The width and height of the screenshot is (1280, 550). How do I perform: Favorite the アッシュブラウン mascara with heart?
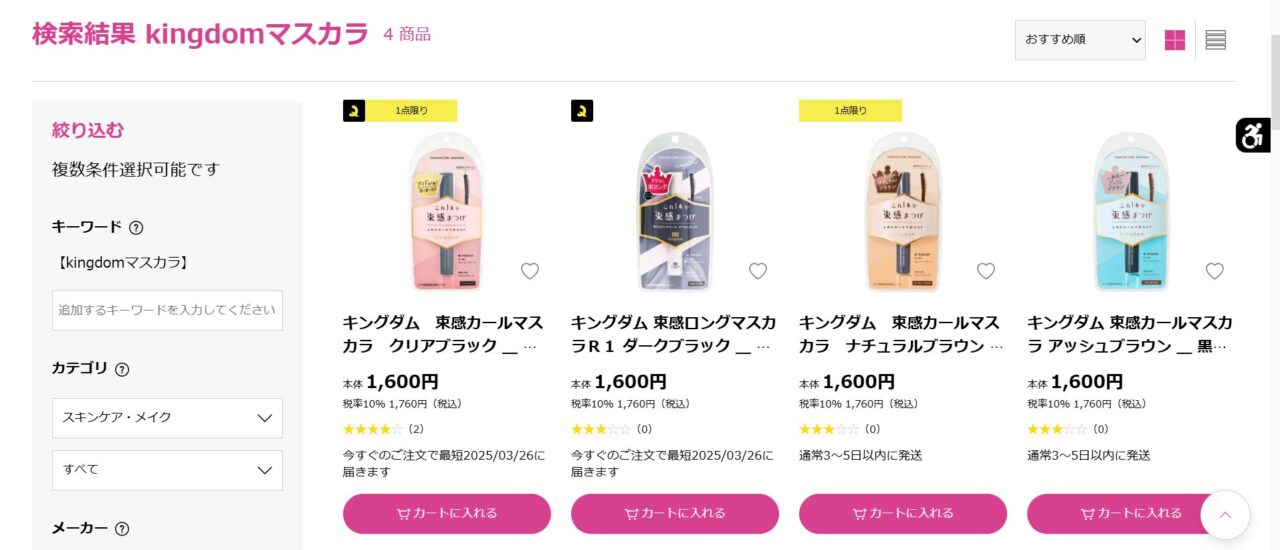(1214, 271)
